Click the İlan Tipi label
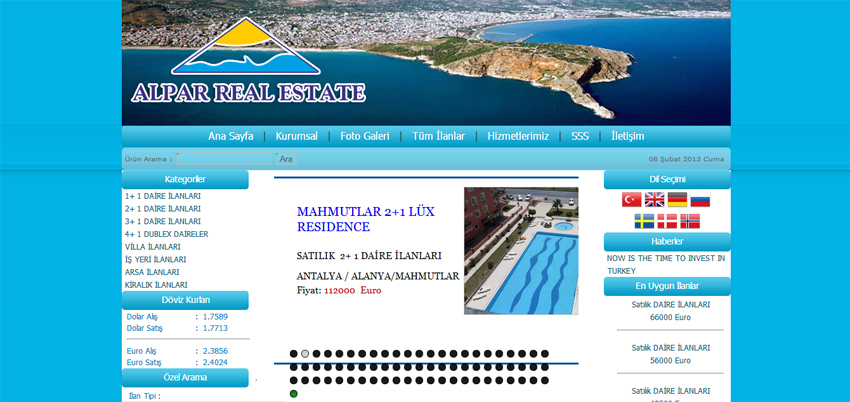 tap(145, 397)
